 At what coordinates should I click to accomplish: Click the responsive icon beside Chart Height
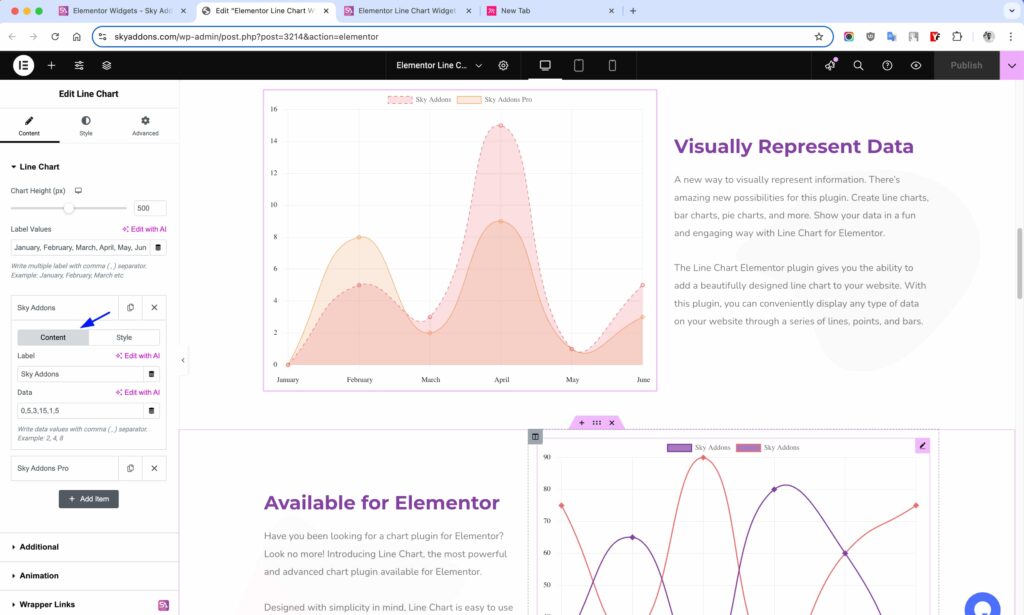point(78,191)
